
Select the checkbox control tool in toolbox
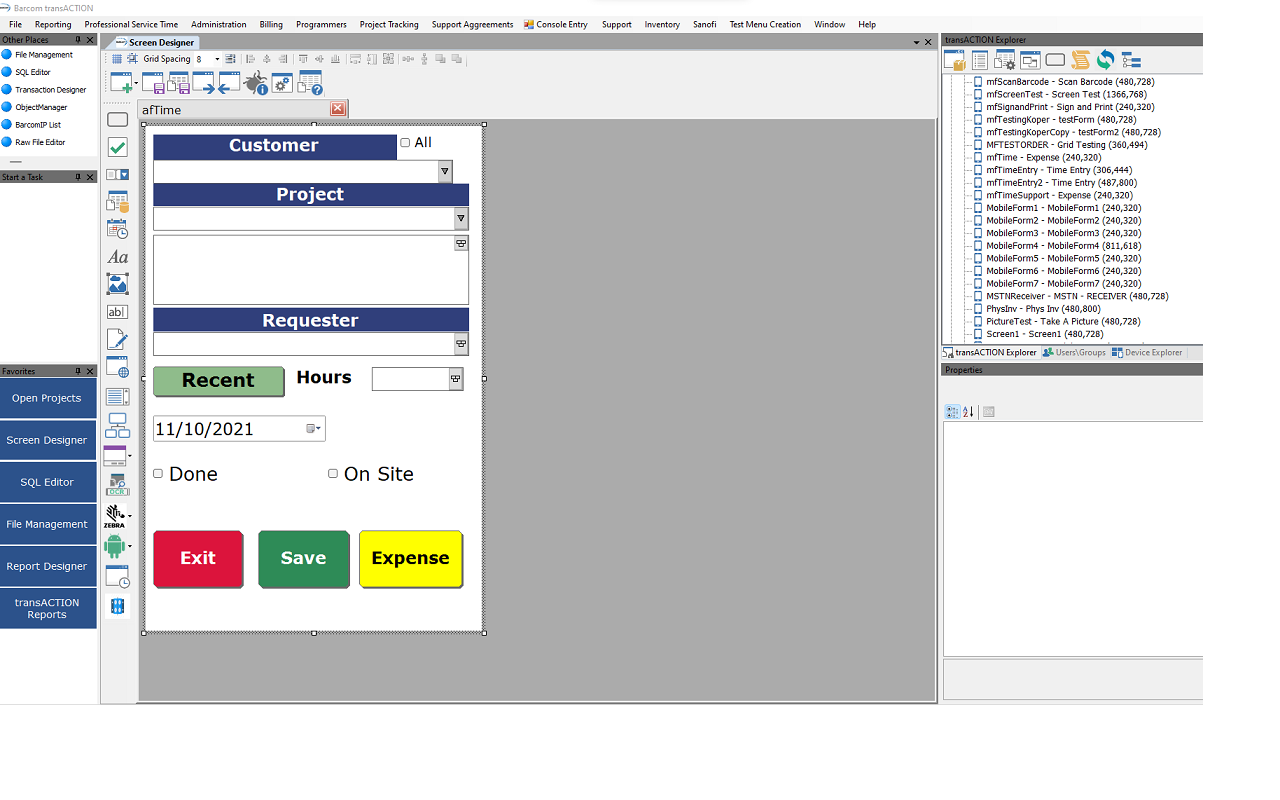pos(117,147)
